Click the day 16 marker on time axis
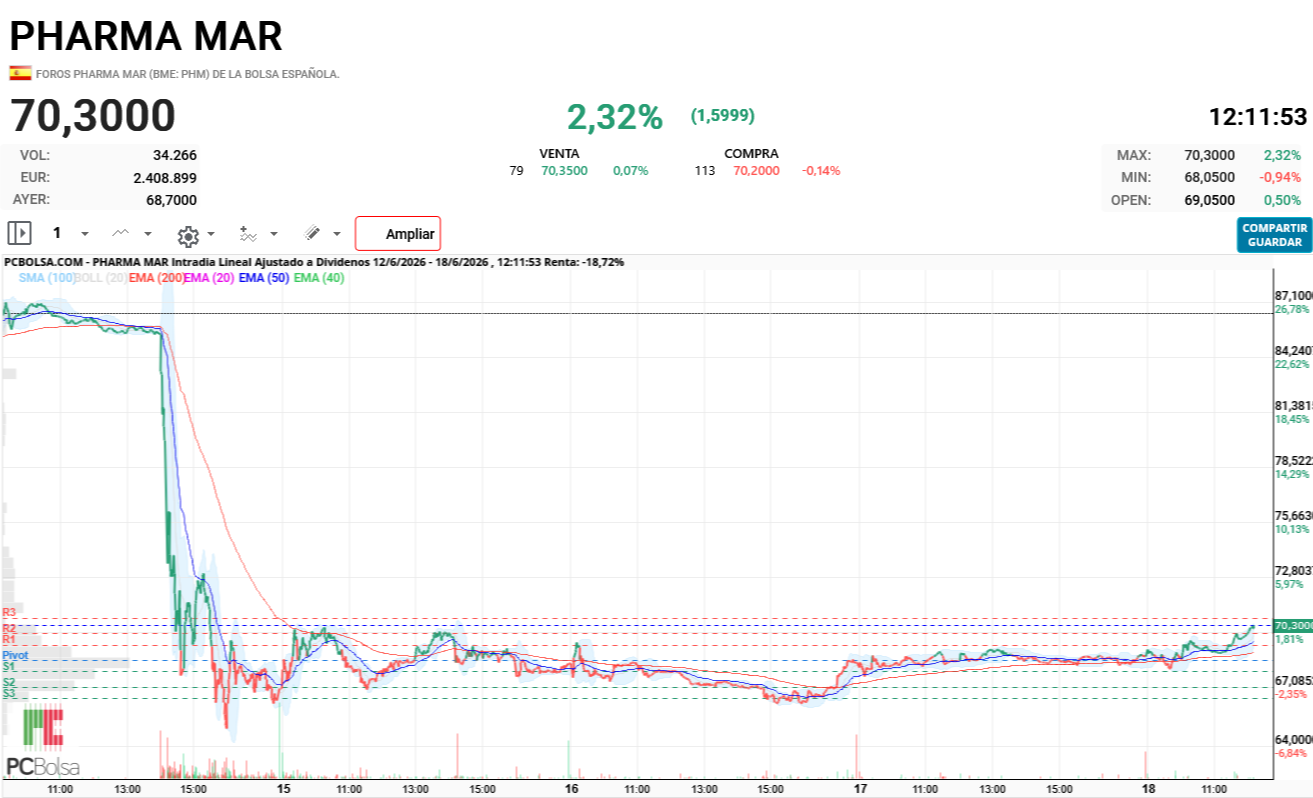Image resolution: width=1313 pixels, height=798 pixels. click(572, 789)
